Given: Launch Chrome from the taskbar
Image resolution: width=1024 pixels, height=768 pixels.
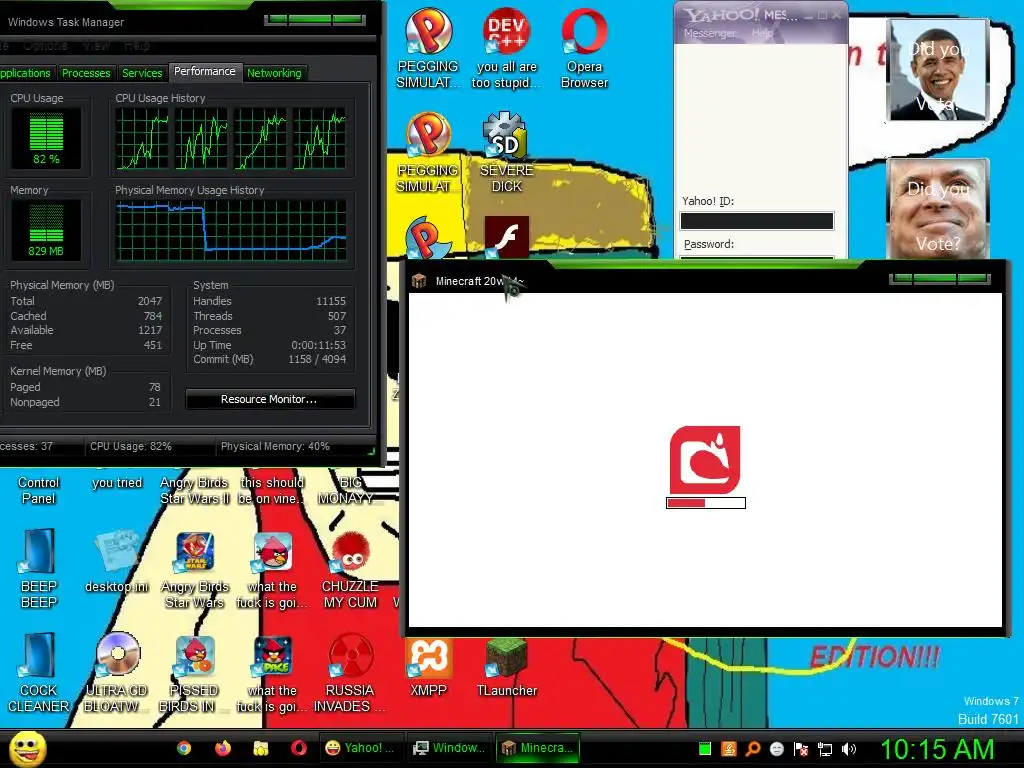Looking at the screenshot, I should [184, 748].
